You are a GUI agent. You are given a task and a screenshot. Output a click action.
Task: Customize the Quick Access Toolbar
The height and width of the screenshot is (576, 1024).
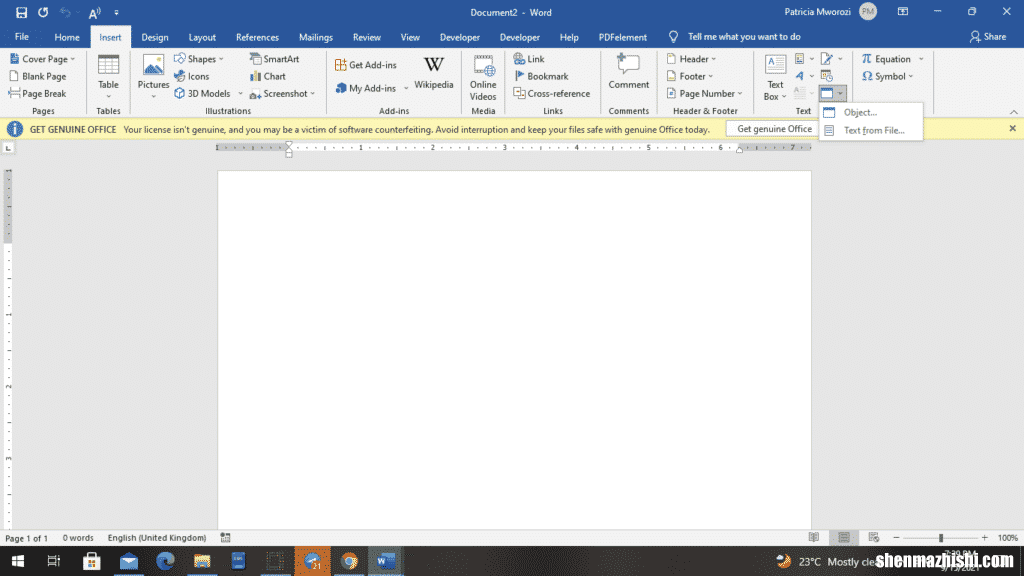coord(116,12)
